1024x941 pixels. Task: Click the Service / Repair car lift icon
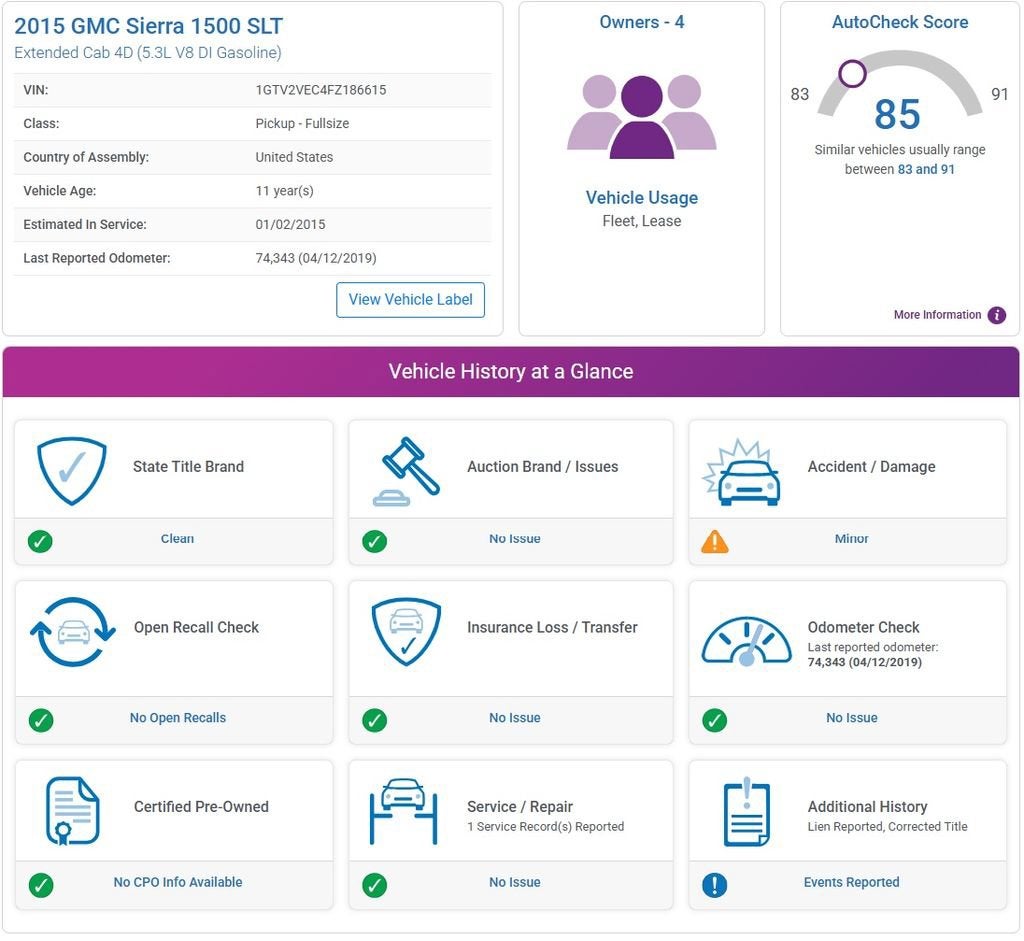tap(403, 811)
